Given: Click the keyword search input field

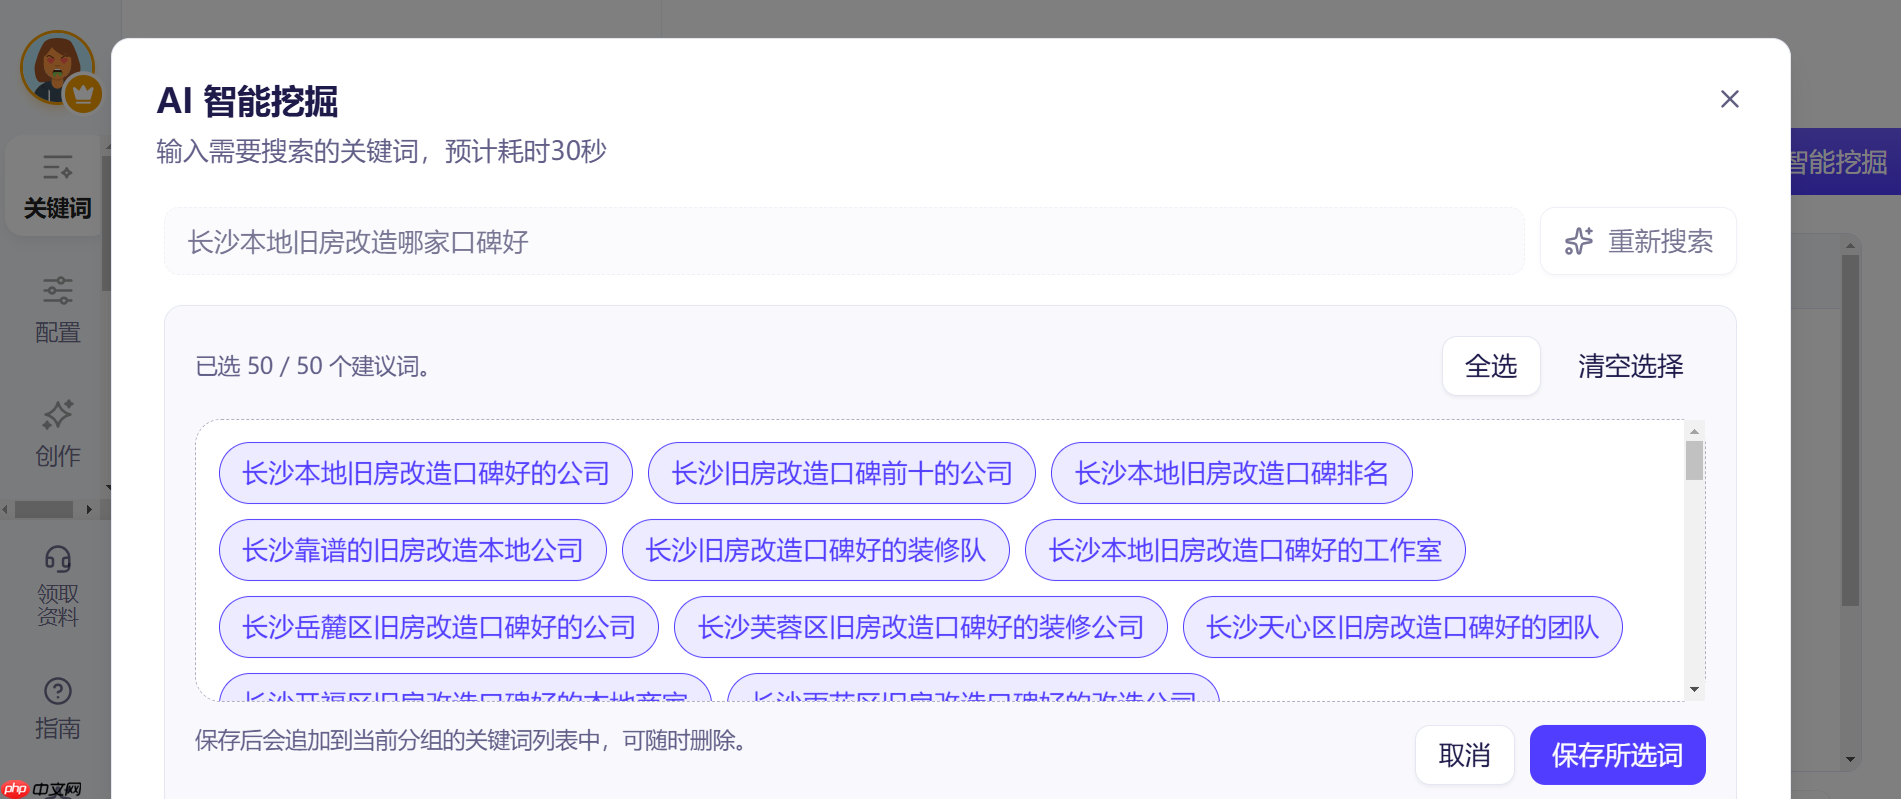Looking at the screenshot, I should [x=844, y=241].
